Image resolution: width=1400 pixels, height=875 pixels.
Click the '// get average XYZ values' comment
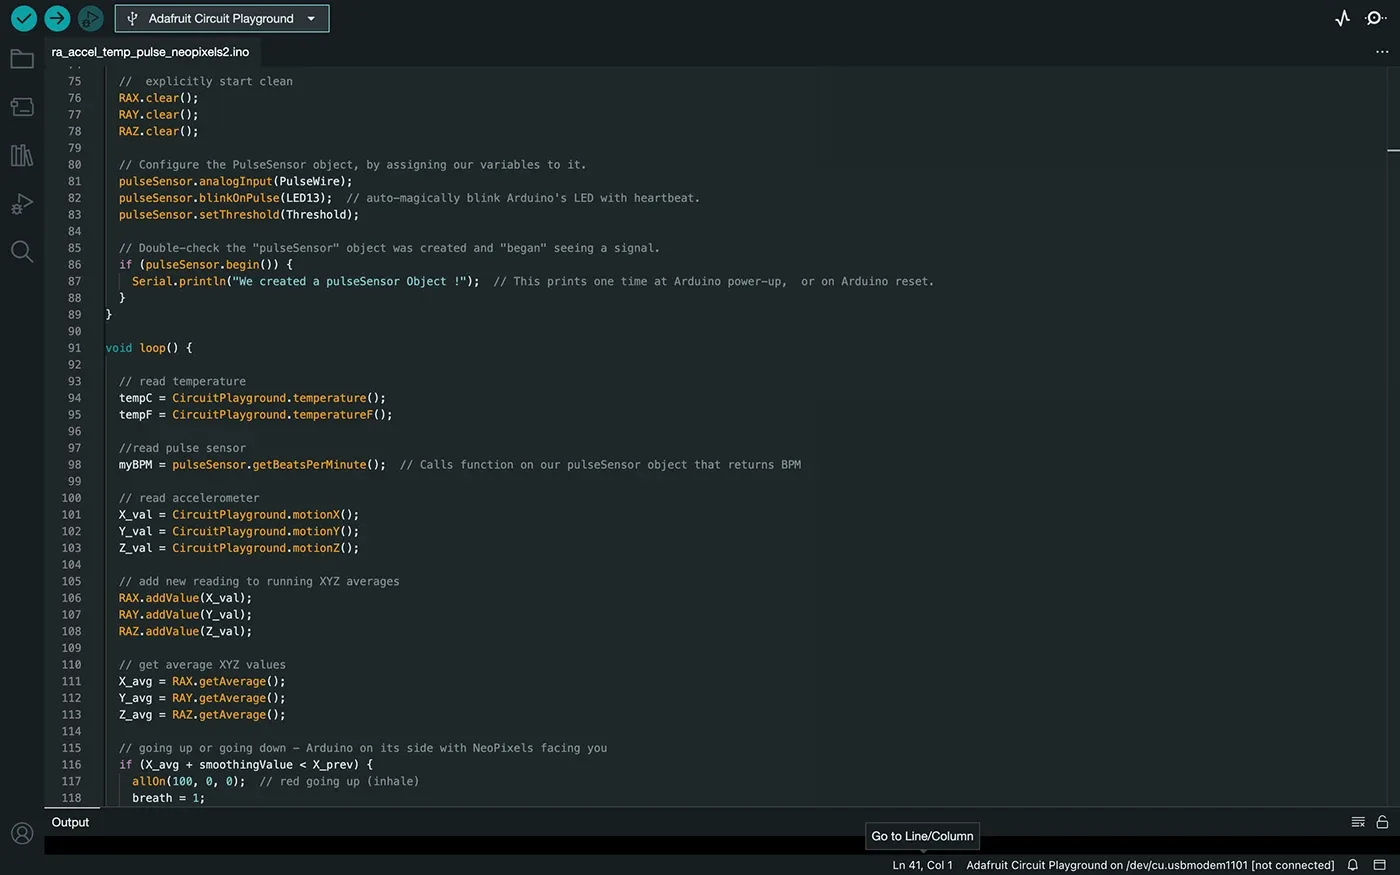pos(202,665)
